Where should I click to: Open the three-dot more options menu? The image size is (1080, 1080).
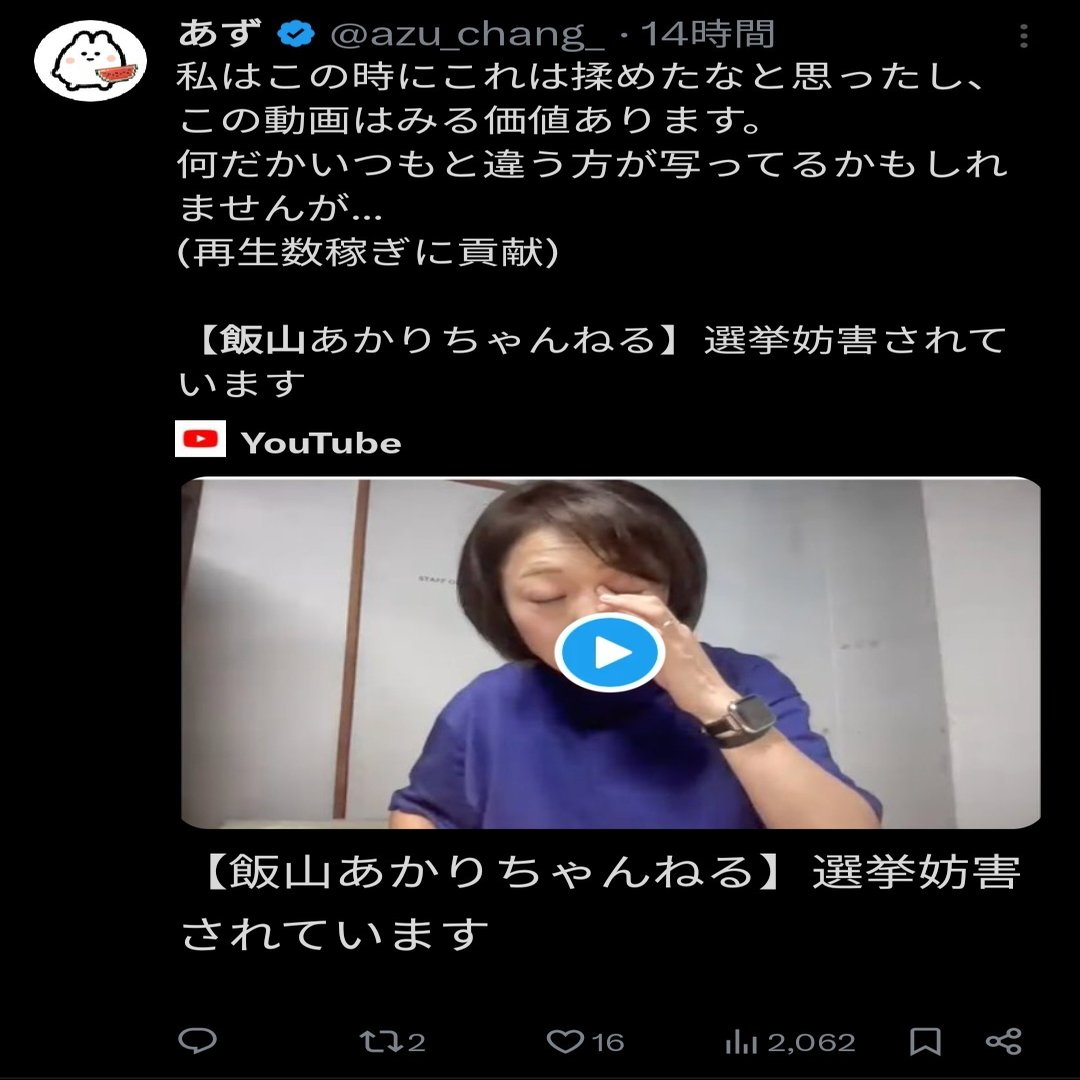[1024, 35]
